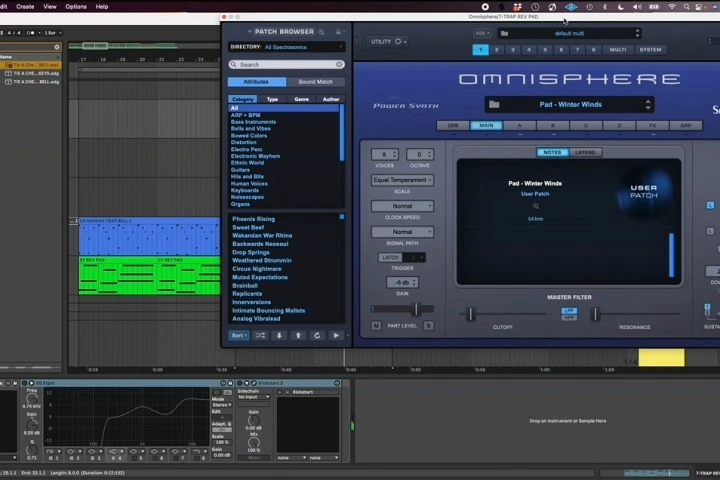Open the Utility gear menu
Screen dimensions: 720x480
(x=399, y=41)
